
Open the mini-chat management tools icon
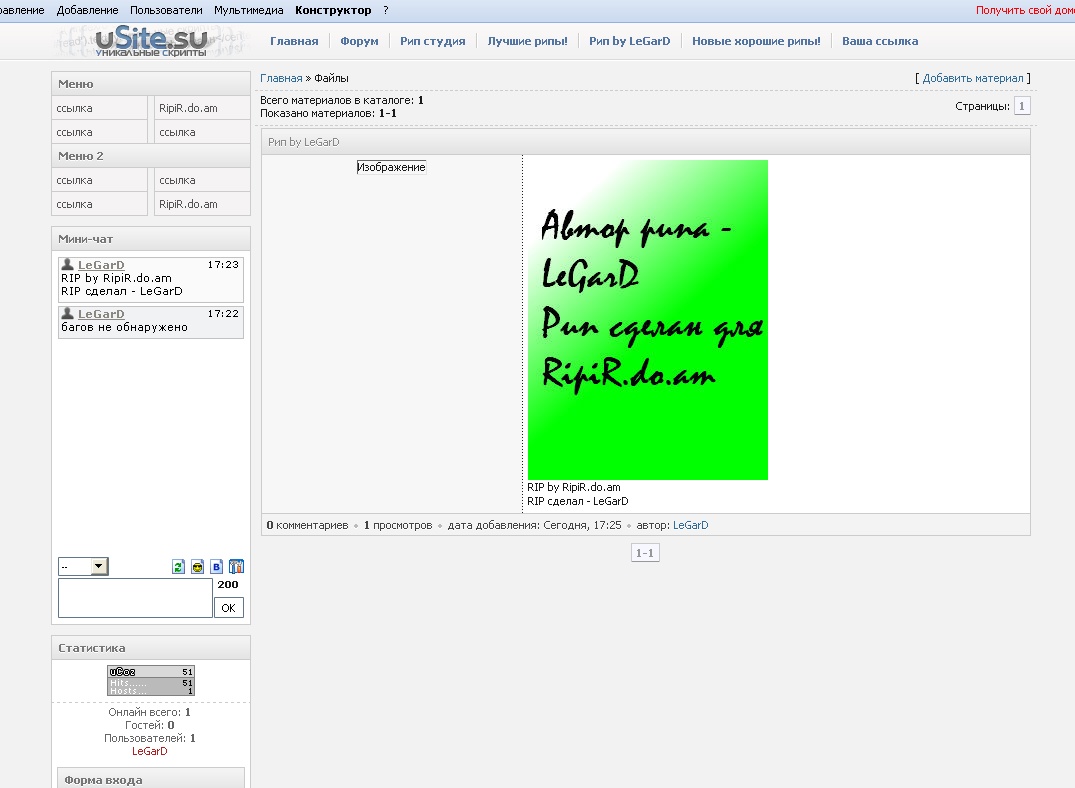click(x=236, y=566)
